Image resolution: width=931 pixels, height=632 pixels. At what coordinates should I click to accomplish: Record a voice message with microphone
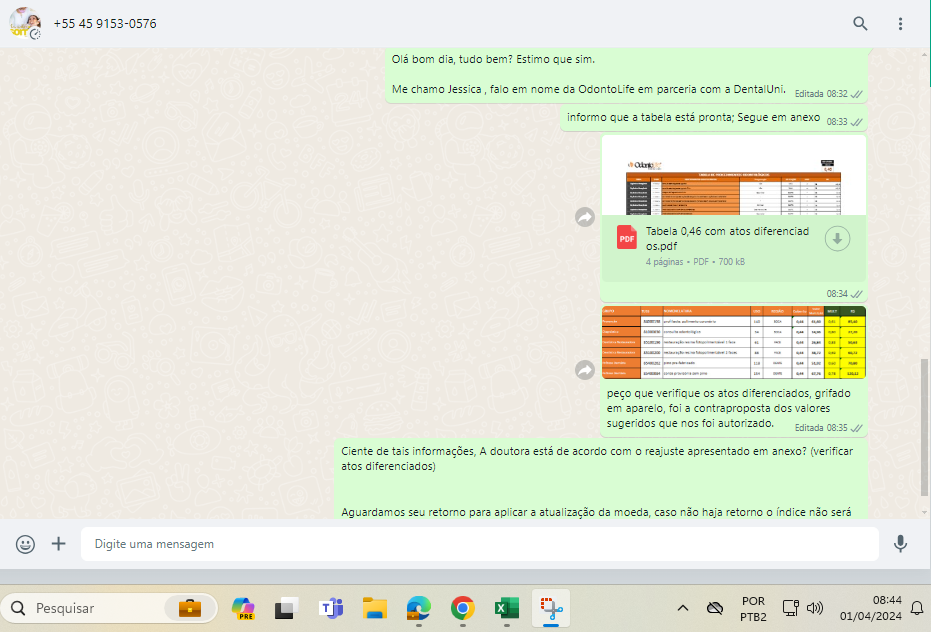(x=900, y=544)
